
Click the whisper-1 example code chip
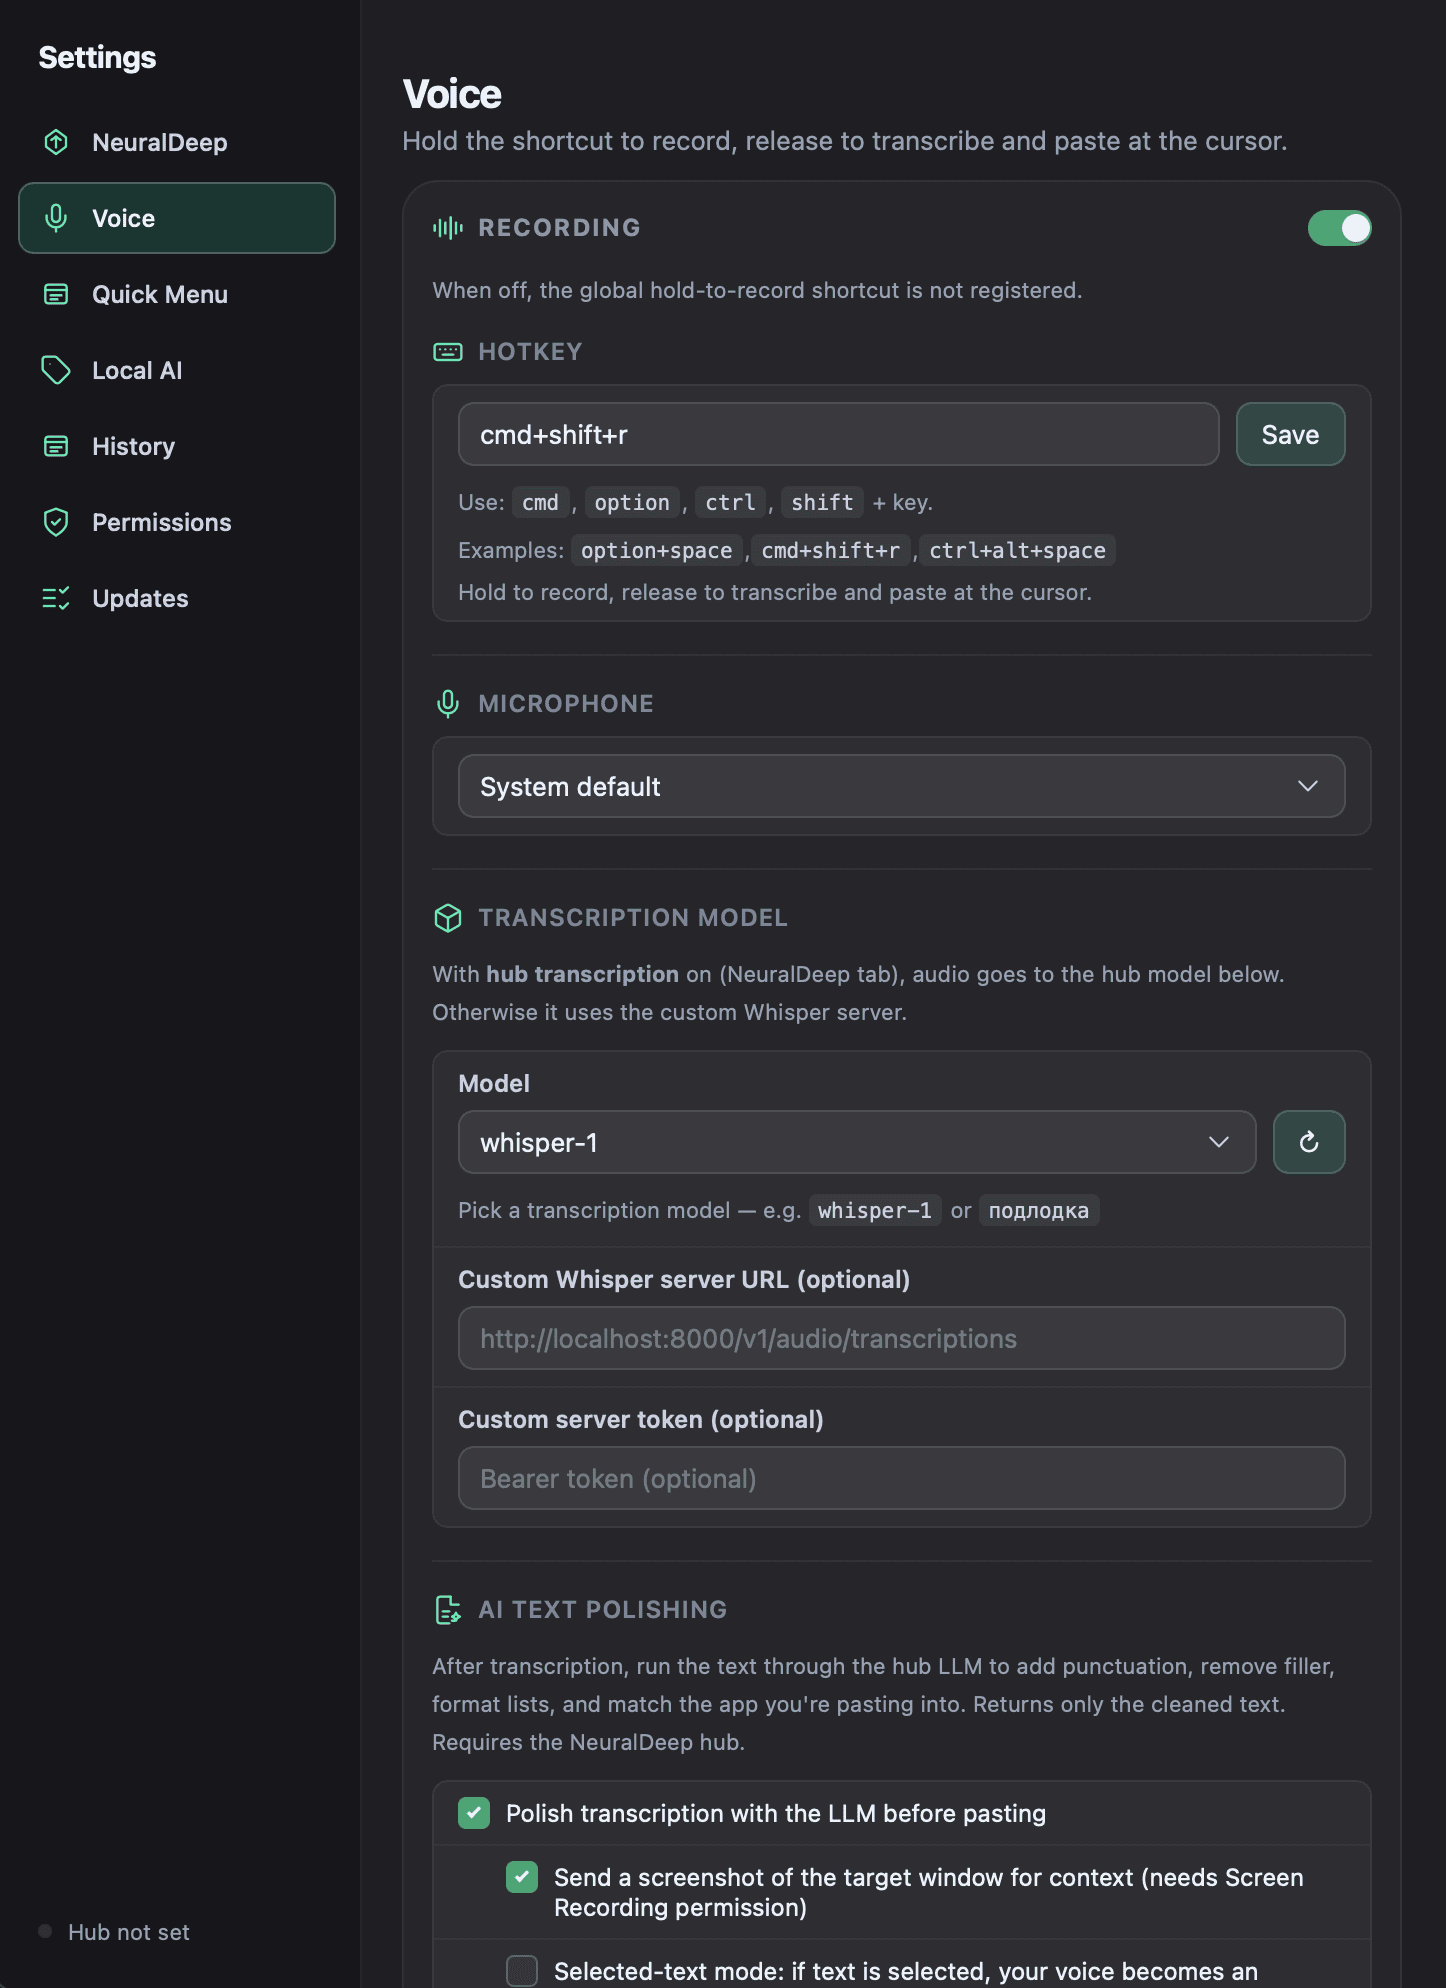click(875, 1210)
